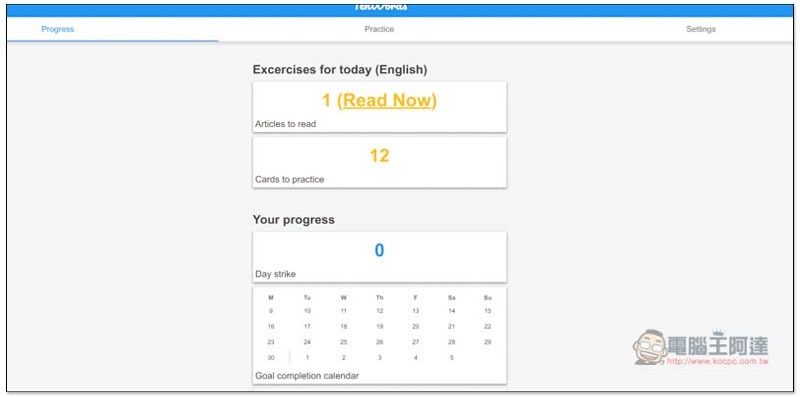The image size is (800, 397).
Task: Click Excercises for today (English) heading
Action: (340, 70)
